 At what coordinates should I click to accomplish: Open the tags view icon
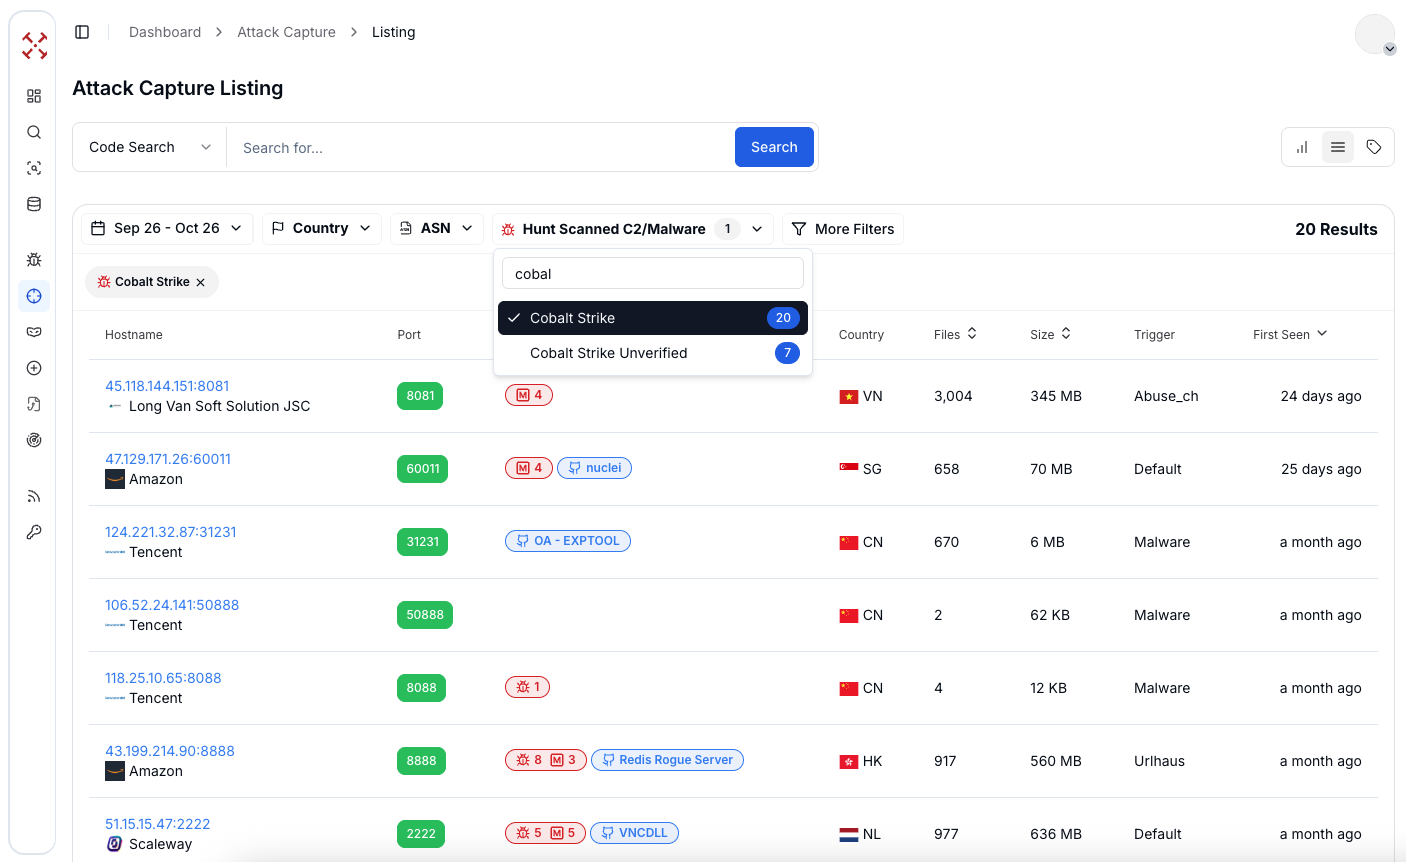(x=1374, y=147)
